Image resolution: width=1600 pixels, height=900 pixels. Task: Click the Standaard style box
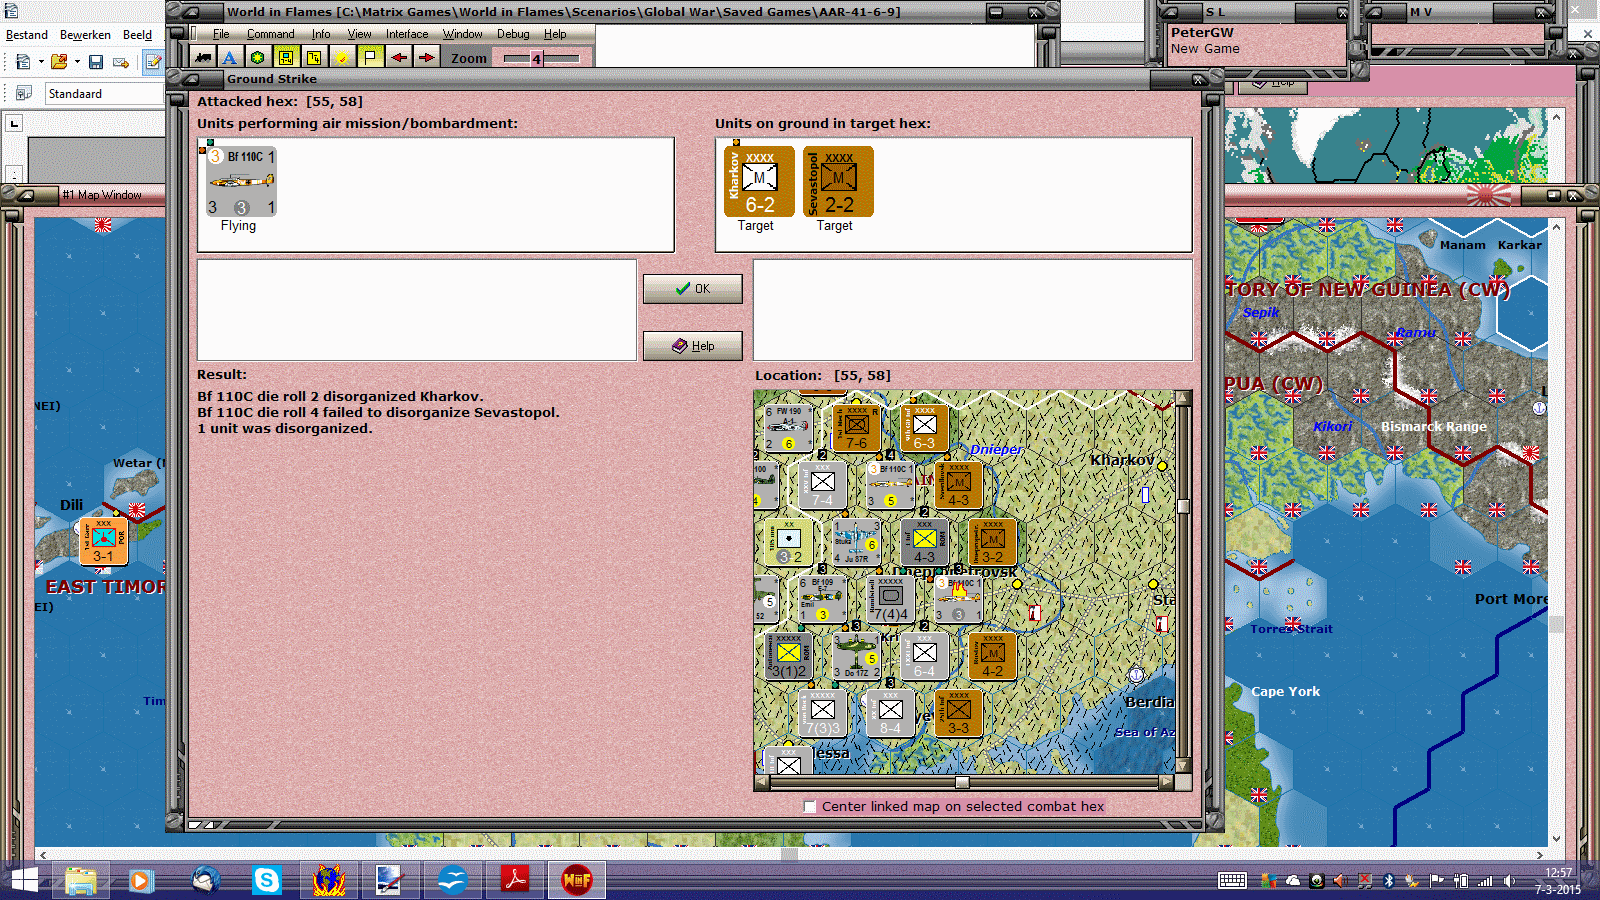click(104, 94)
